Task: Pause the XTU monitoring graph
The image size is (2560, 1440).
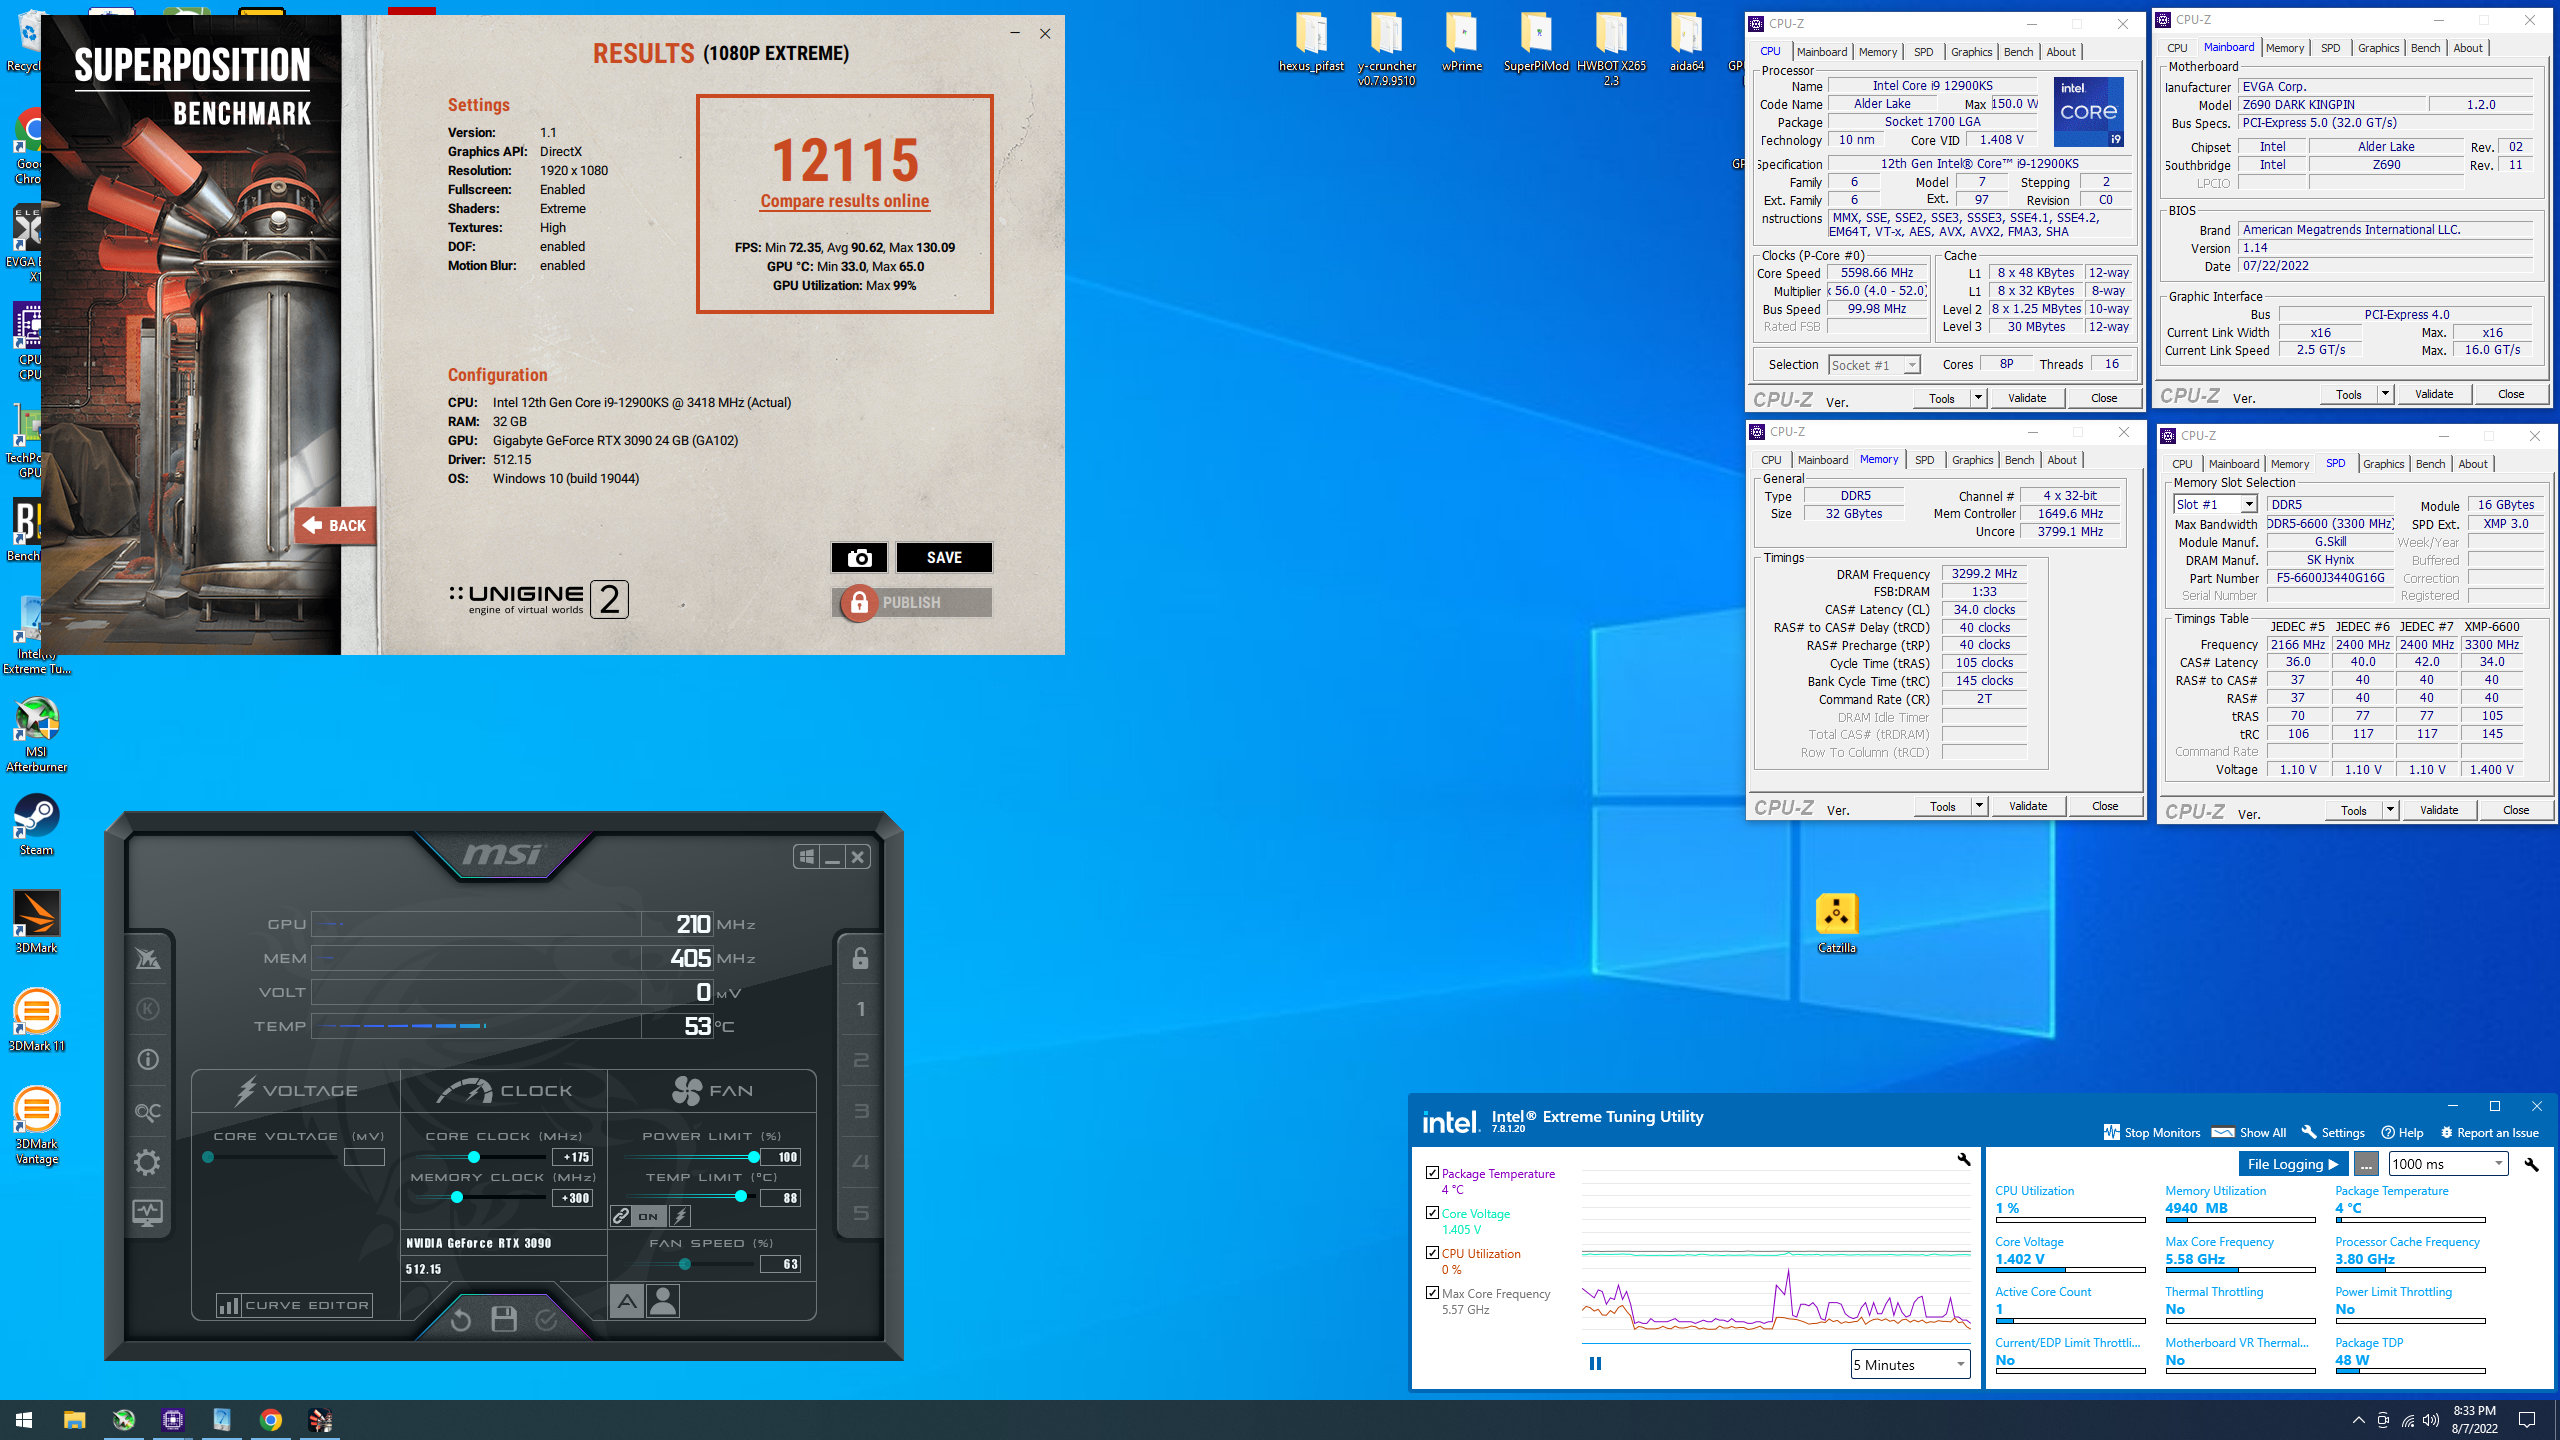Action: click(x=1595, y=1363)
